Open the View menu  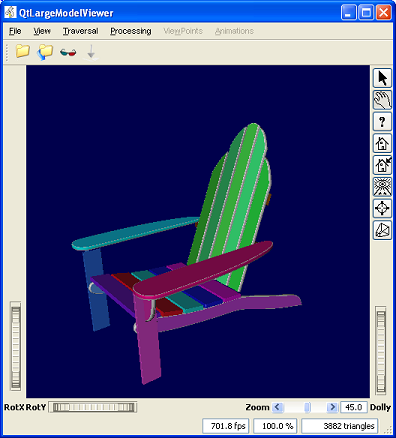[42, 31]
